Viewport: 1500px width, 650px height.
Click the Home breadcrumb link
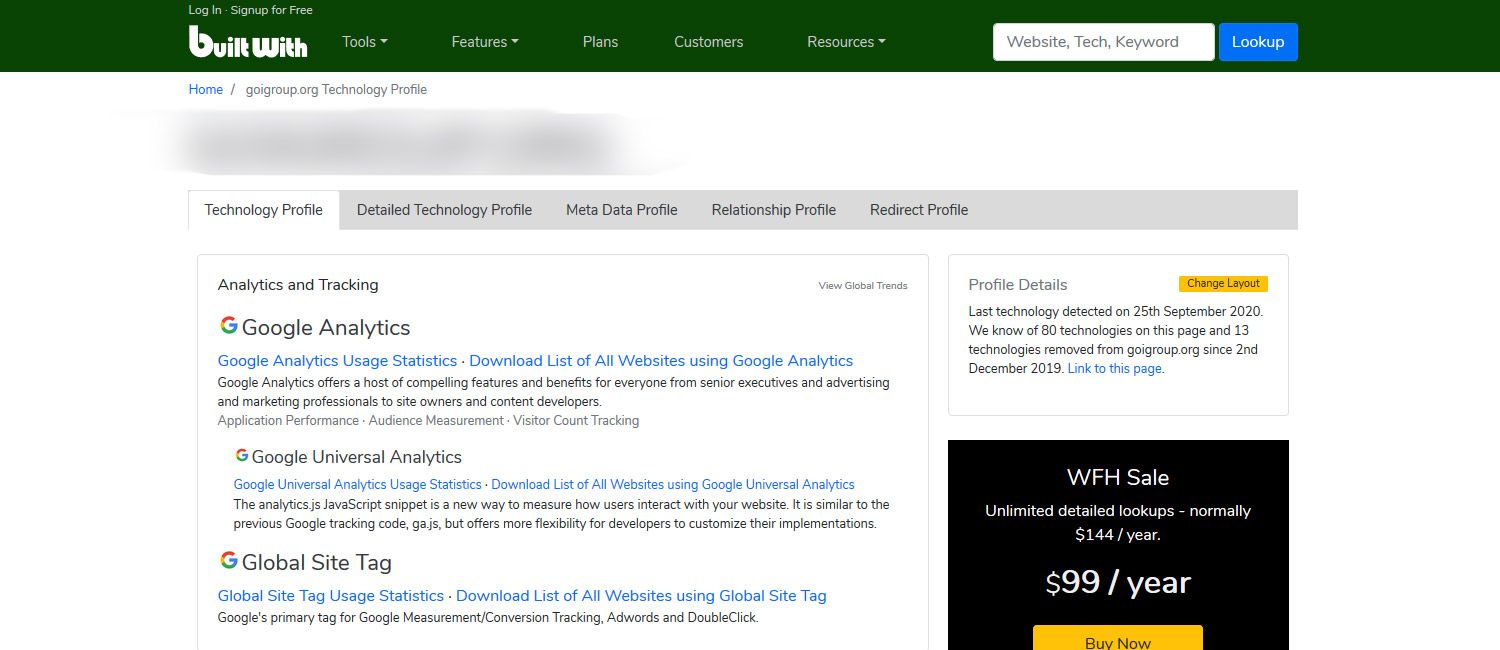click(x=206, y=89)
